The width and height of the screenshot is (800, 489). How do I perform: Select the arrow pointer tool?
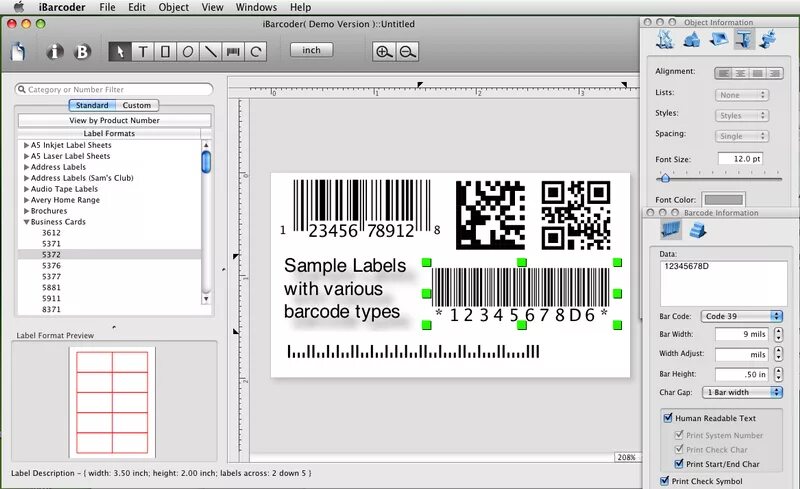120,52
